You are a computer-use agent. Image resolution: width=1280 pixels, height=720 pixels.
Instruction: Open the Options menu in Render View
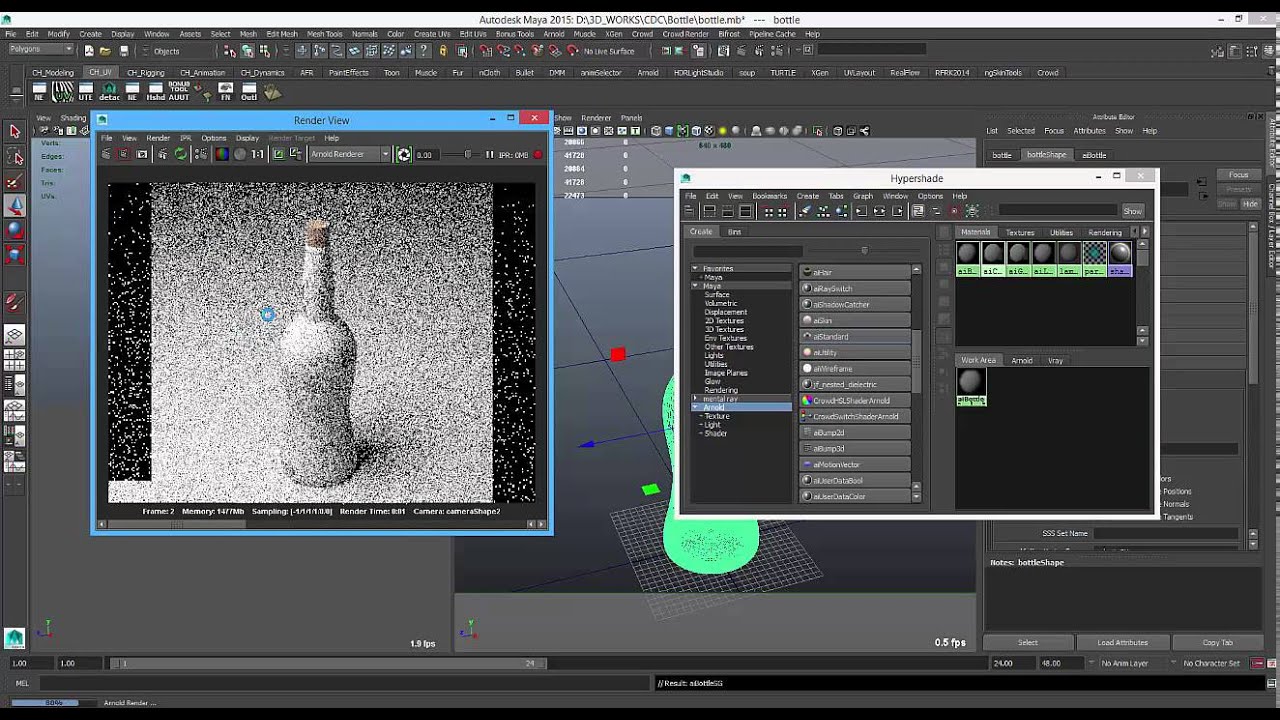coord(214,138)
